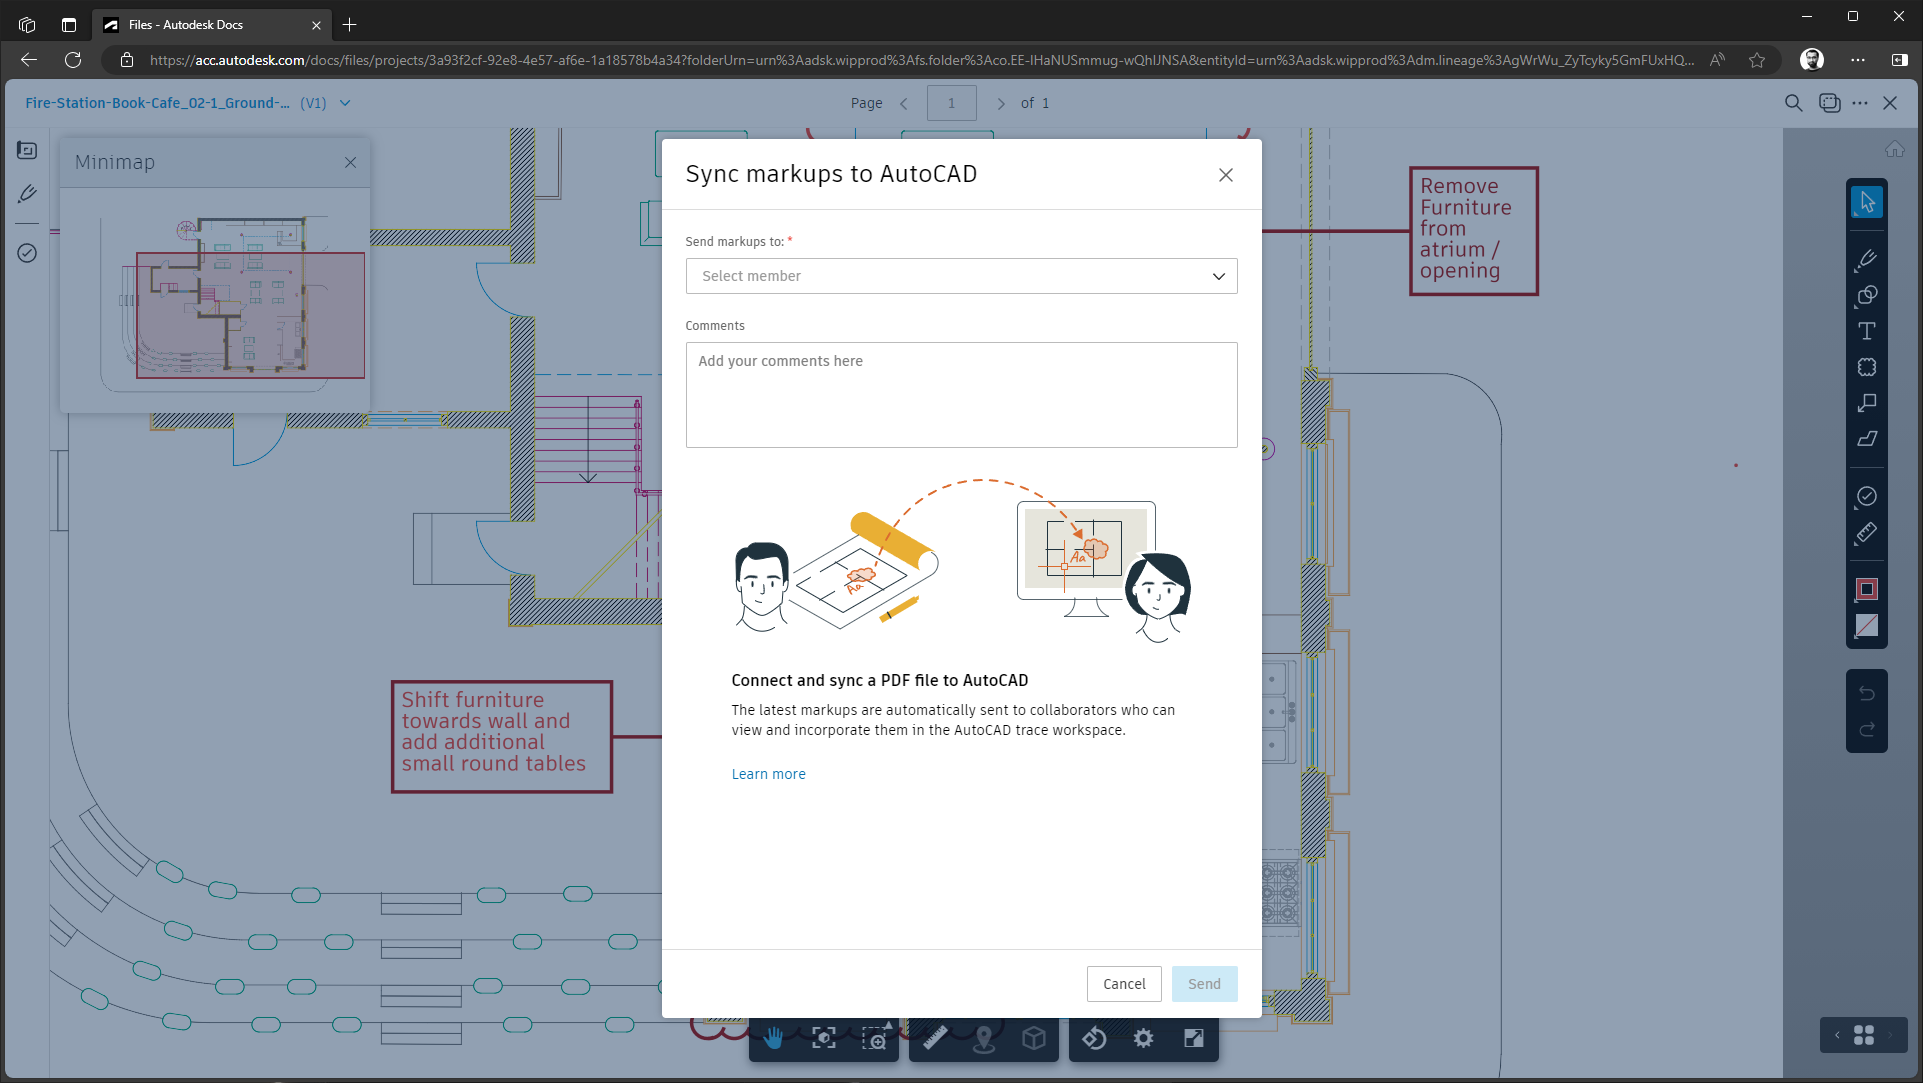Image resolution: width=1923 pixels, height=1083 pixels.
Task: Click the zoom window tool
Action: pos(874,1038)
